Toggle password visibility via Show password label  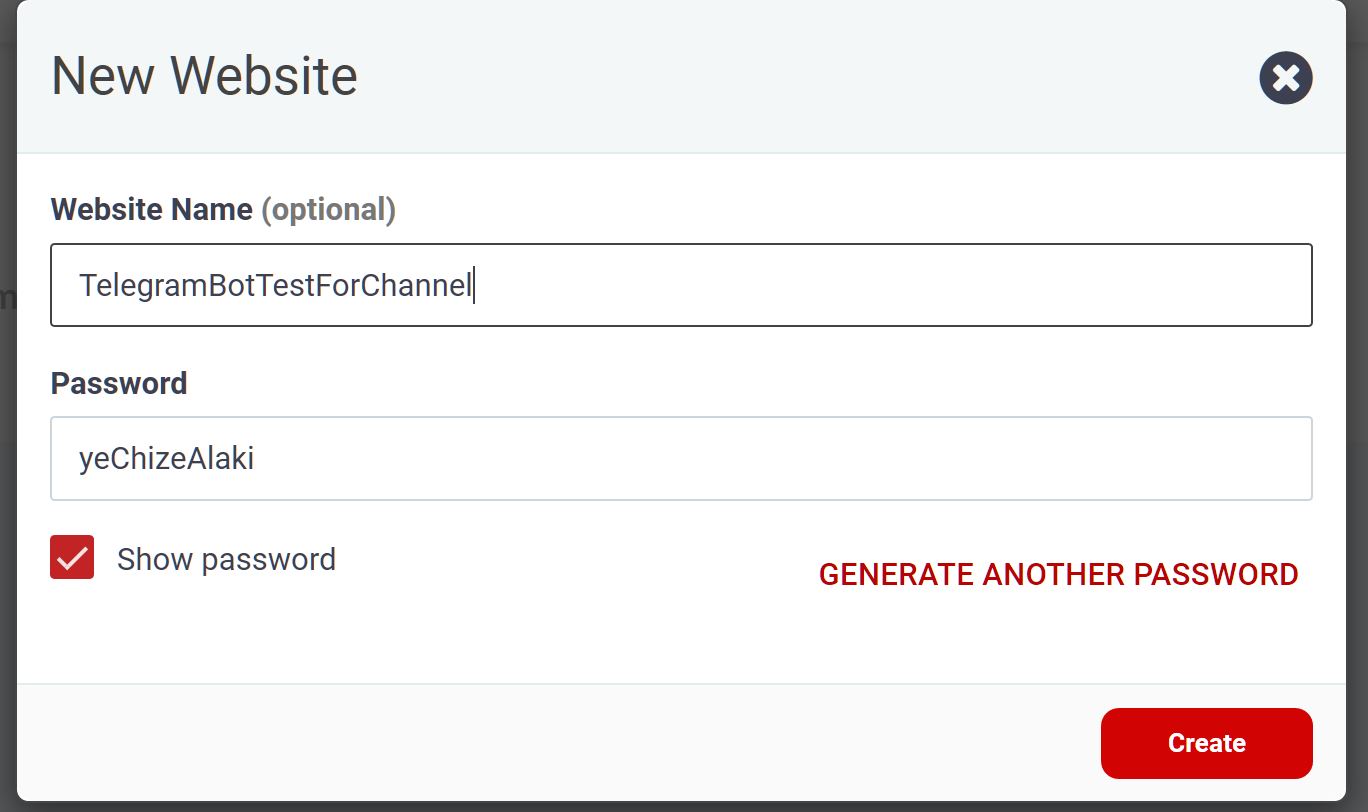pyautogui.click(x=226, y=559)
